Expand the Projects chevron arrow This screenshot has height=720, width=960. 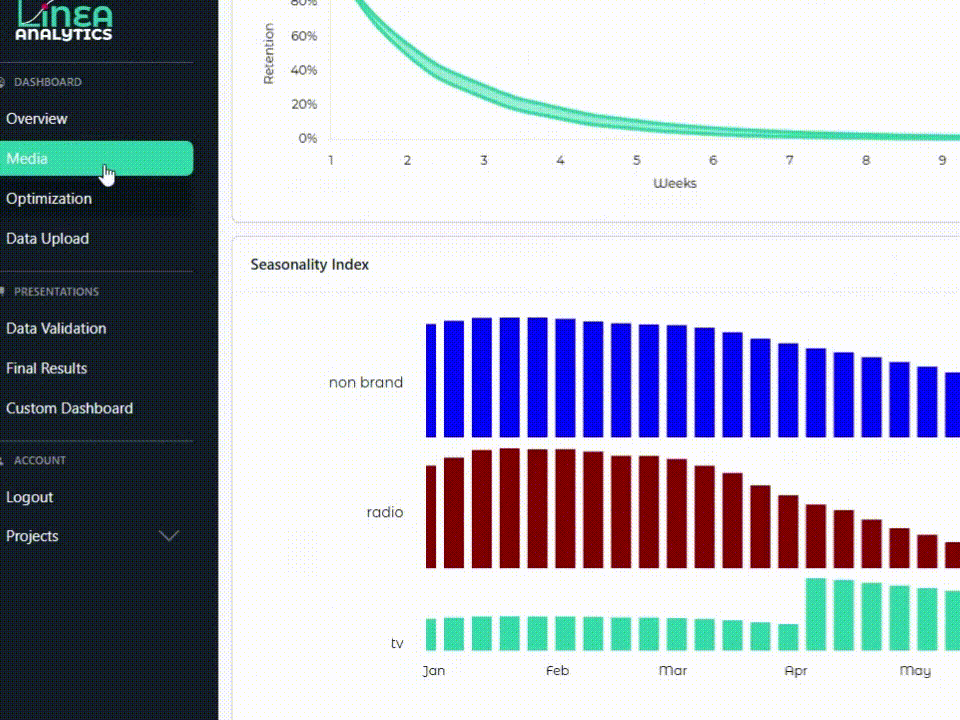[169, 536]
